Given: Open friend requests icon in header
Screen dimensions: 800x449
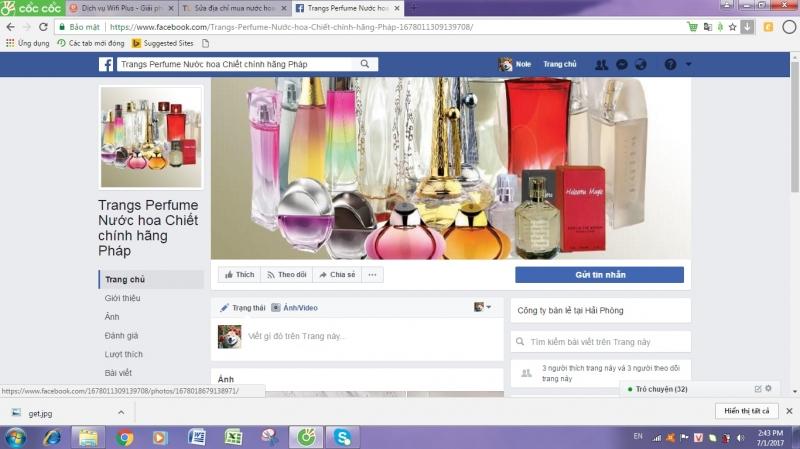Looking at the screenshot, I should tap(601, 65).
